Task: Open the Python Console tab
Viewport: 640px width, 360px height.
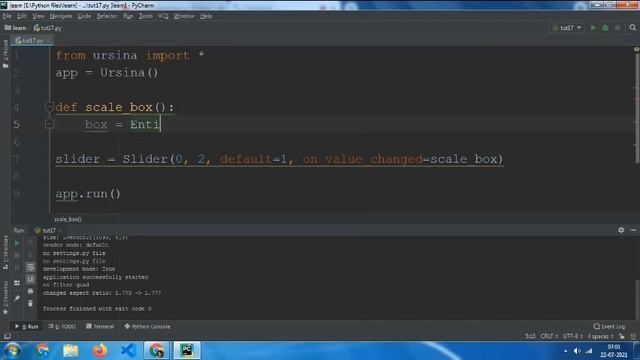Action: [x=147, y=327]
